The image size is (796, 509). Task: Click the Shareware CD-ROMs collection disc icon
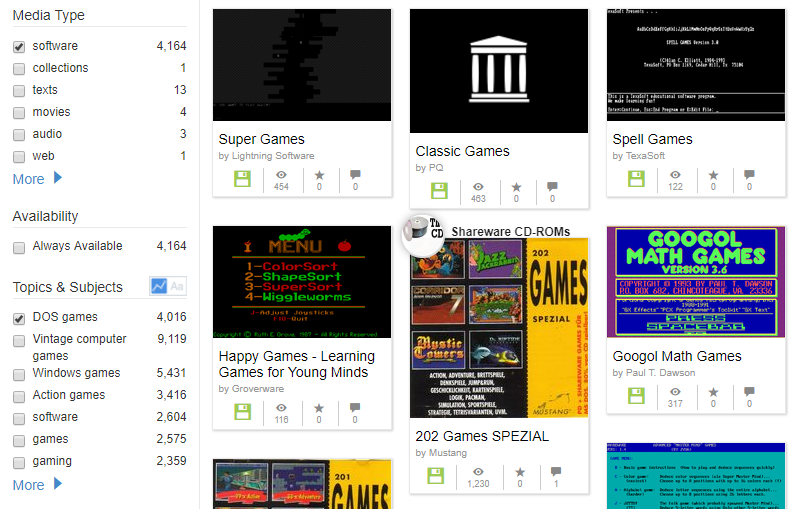pyautogui.click(x=422, y=233)
